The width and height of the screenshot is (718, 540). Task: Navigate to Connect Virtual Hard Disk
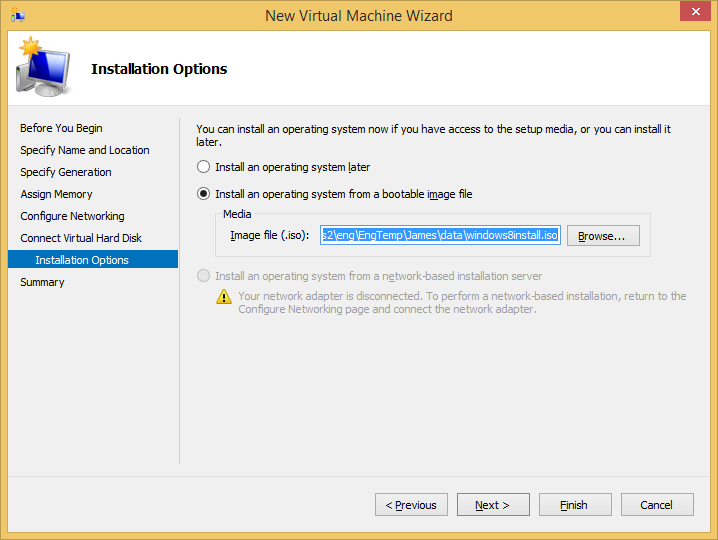click(x=81, y=238)
